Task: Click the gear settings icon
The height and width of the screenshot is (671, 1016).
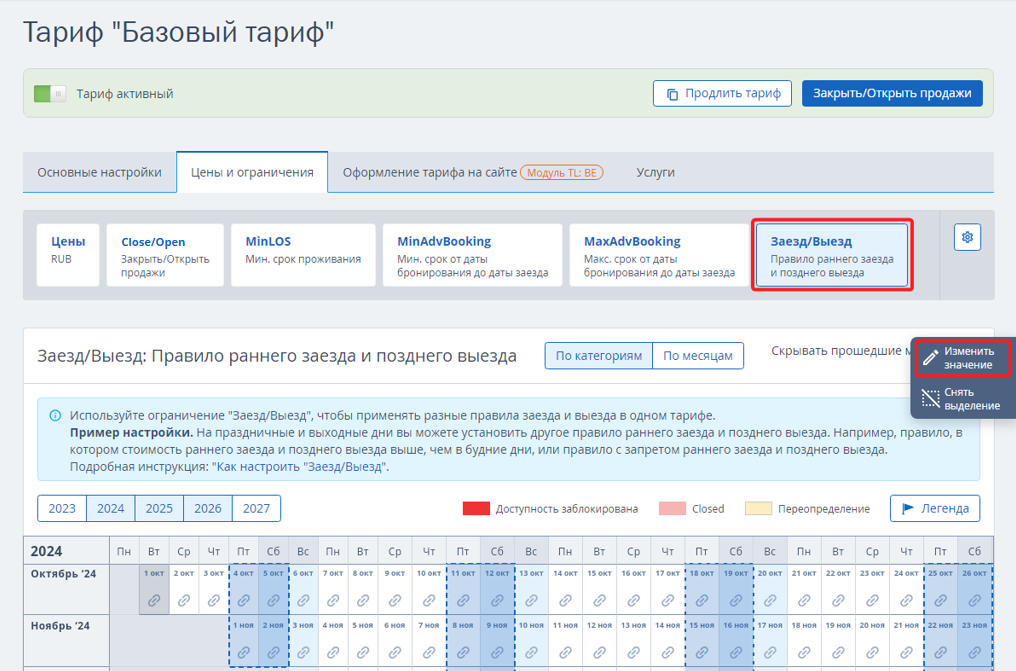Action: (x=967, y=237)
